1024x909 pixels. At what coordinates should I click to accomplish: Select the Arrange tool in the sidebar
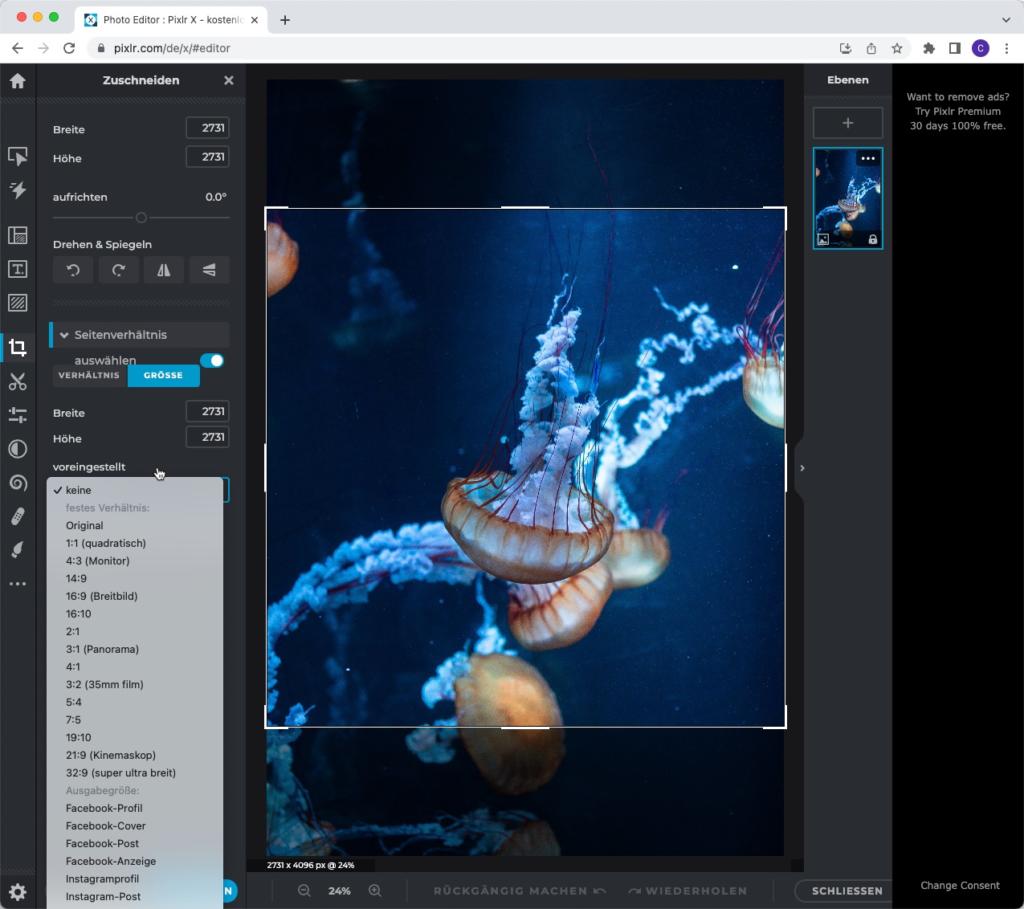point(17,156)
